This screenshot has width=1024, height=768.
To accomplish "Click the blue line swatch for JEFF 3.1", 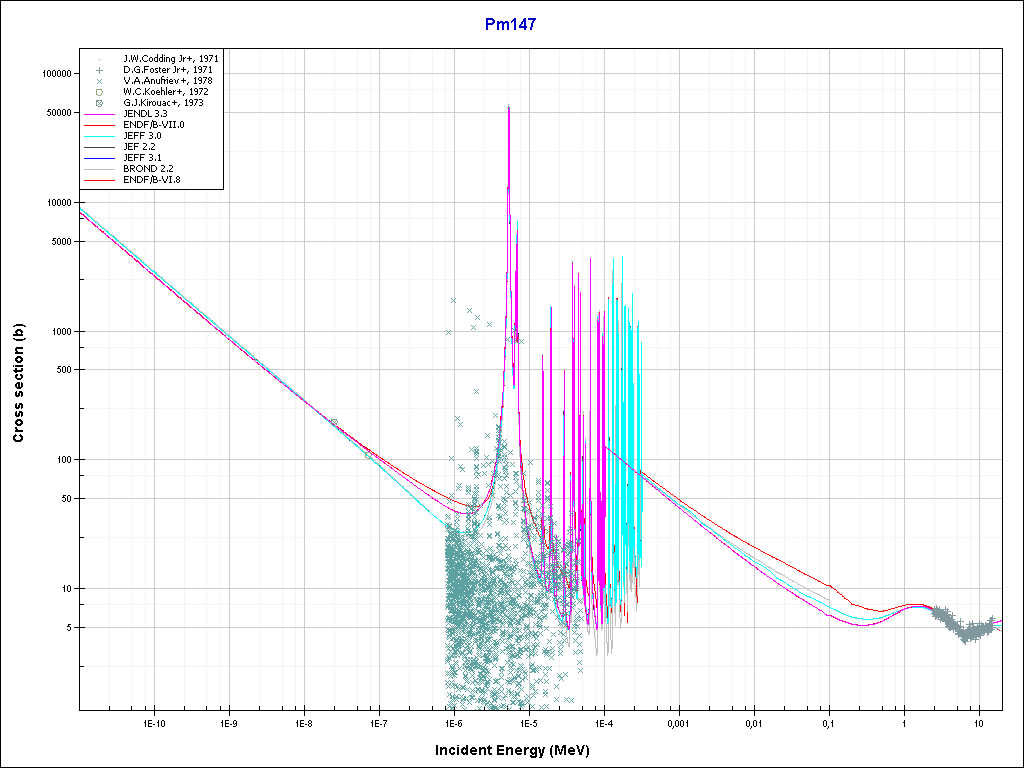I will point(100,158).
